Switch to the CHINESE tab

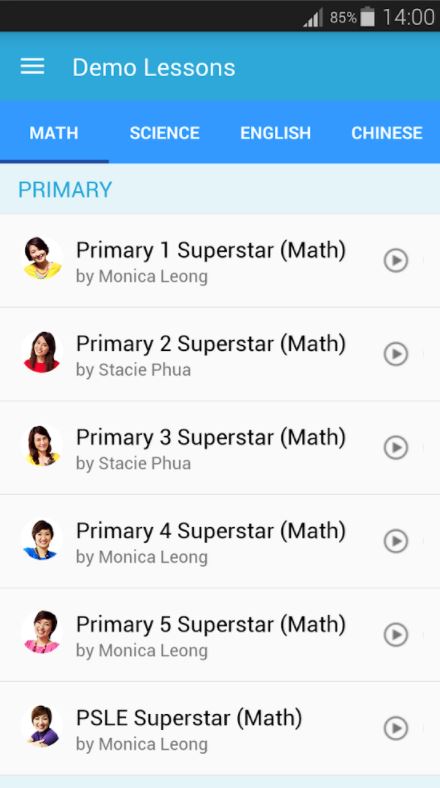(386, 133)
